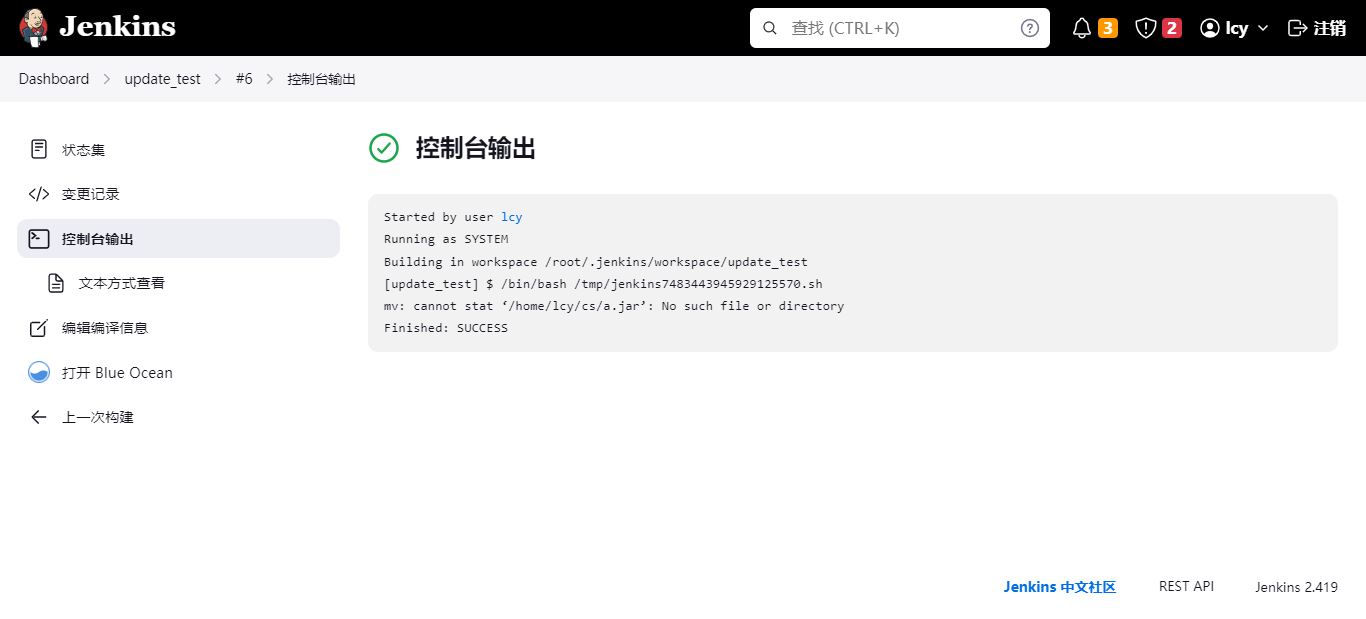Click the console terminal icon in sidebar
This screenshot has height=619, width=1366.
click(39, 238)
